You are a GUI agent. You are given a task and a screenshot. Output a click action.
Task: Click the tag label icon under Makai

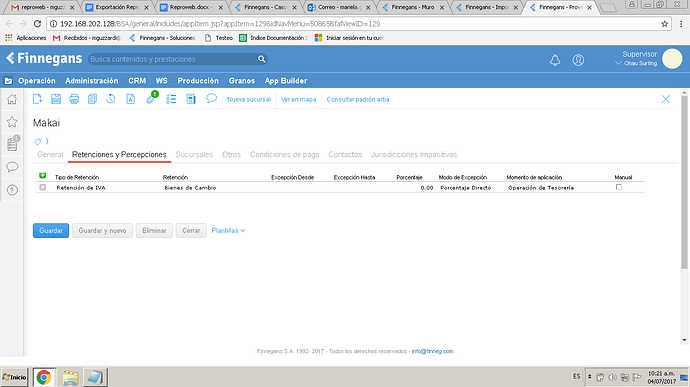pos(38,141)
